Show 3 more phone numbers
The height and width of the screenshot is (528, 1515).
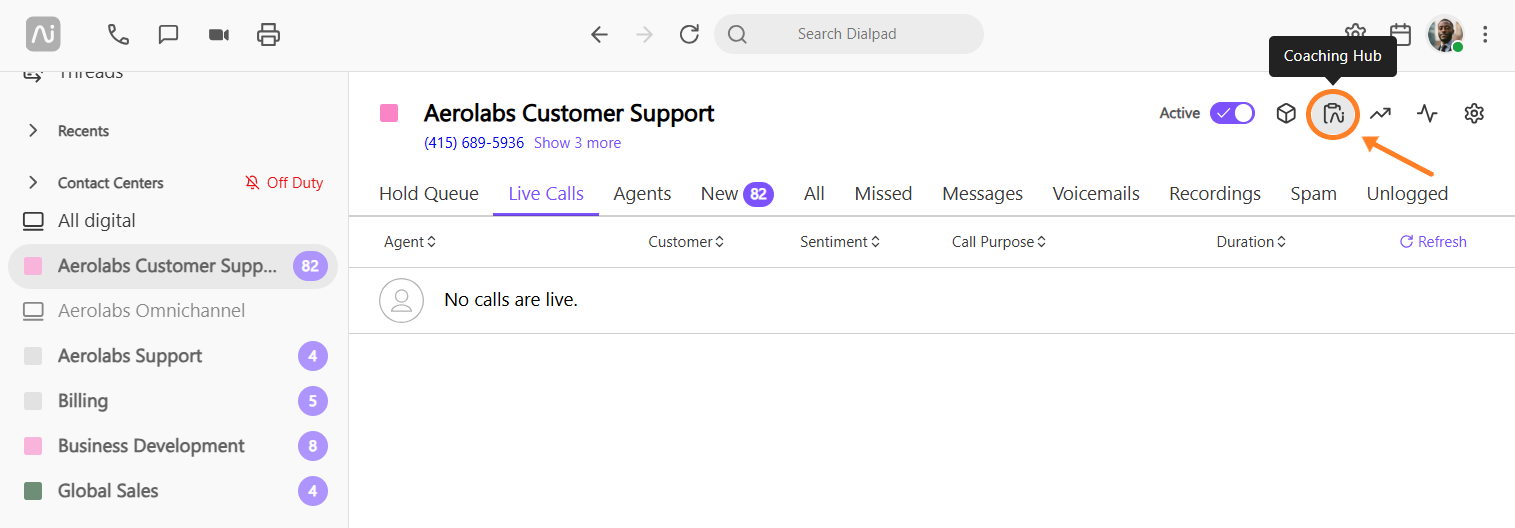pos(577,143)
